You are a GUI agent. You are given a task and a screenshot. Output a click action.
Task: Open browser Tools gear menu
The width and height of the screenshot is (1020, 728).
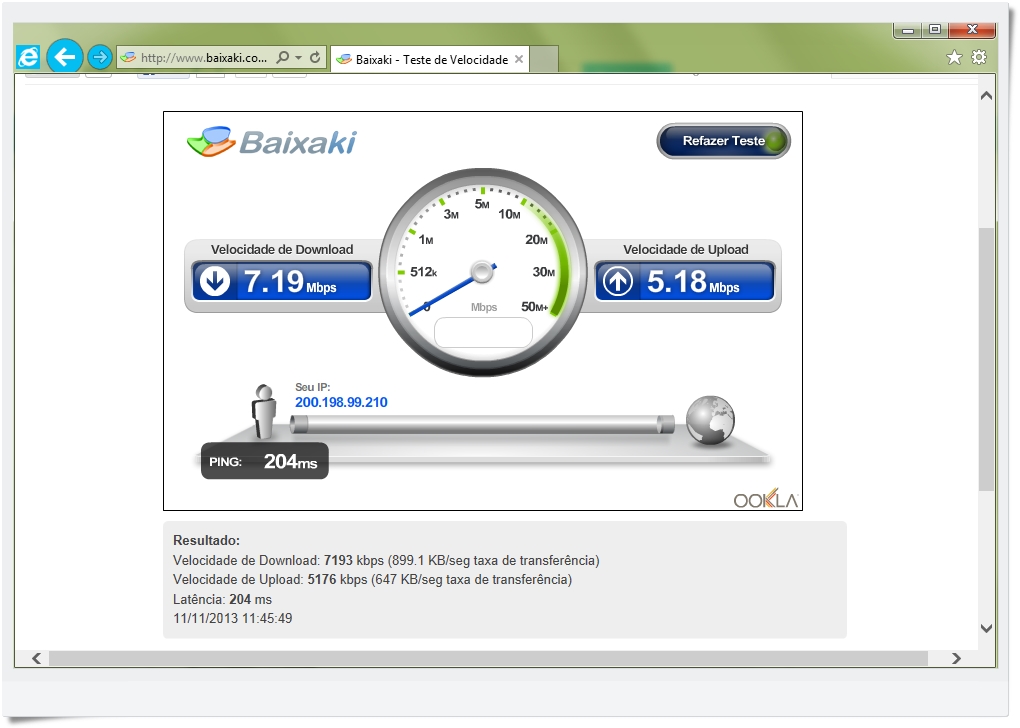coord(979,57)
